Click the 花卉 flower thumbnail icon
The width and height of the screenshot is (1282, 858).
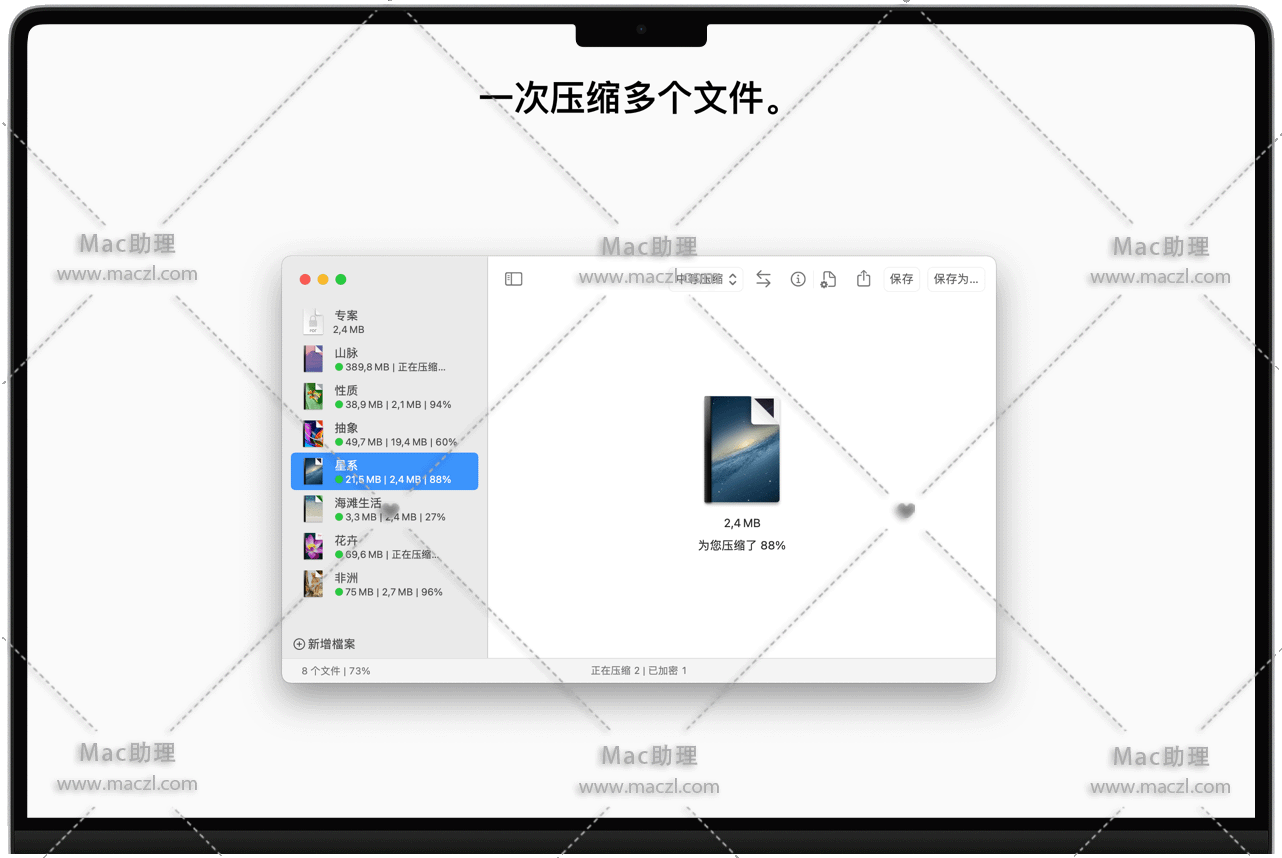coord(314,547)
